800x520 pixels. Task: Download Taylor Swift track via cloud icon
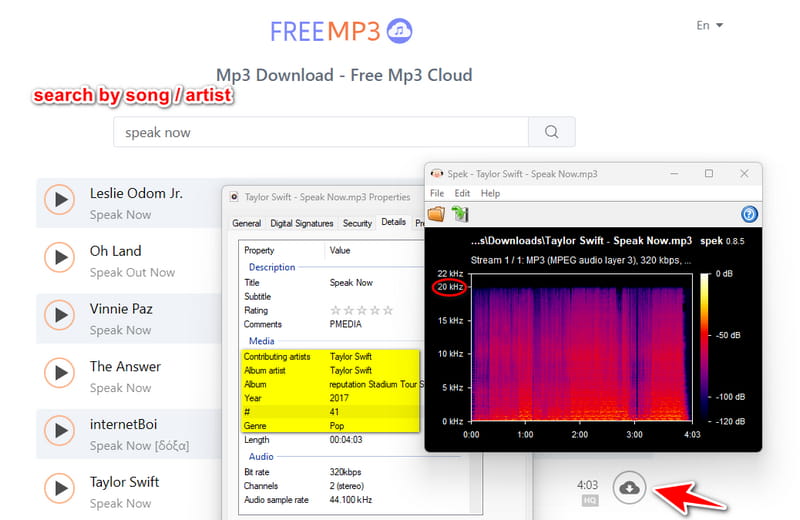point(630,487)
